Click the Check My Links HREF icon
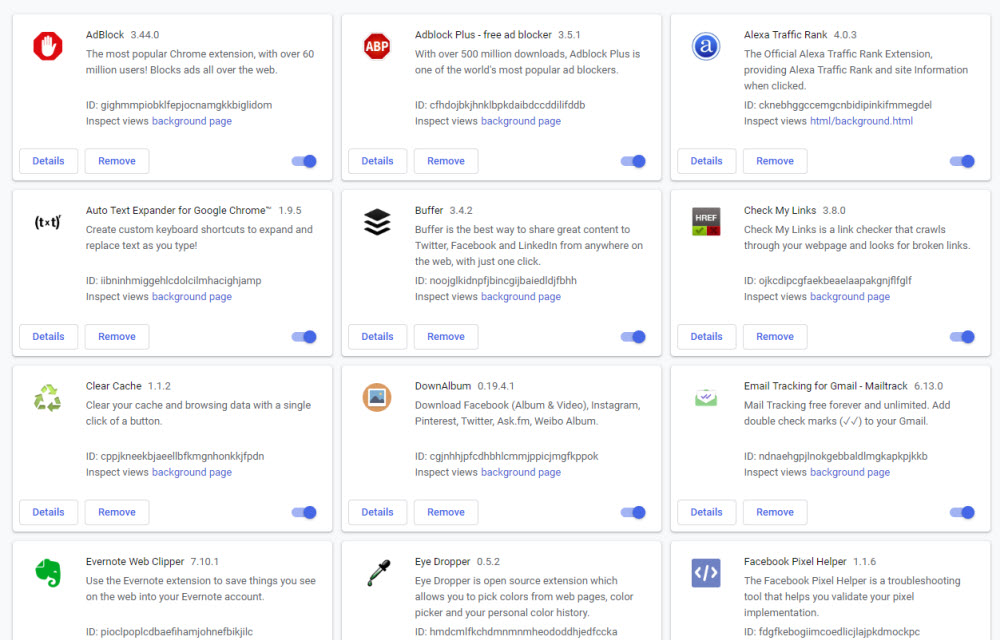The height and width of the screenshot is (640, 1000). click(x=706, y=222)
